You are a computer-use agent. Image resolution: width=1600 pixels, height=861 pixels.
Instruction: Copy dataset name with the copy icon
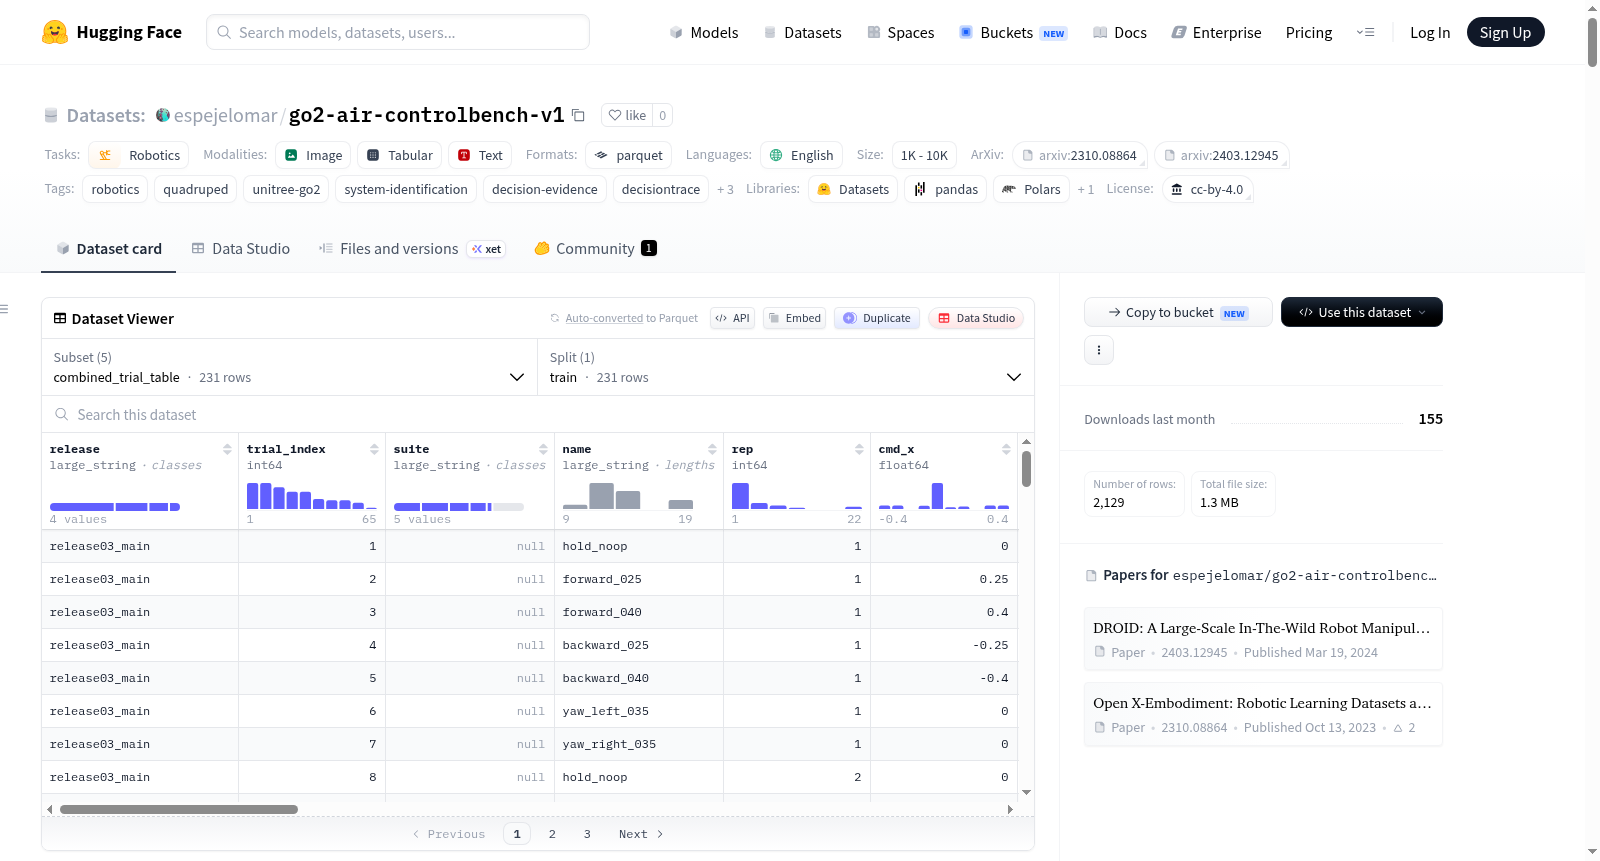pyautogui.click(x=578, y=115)
